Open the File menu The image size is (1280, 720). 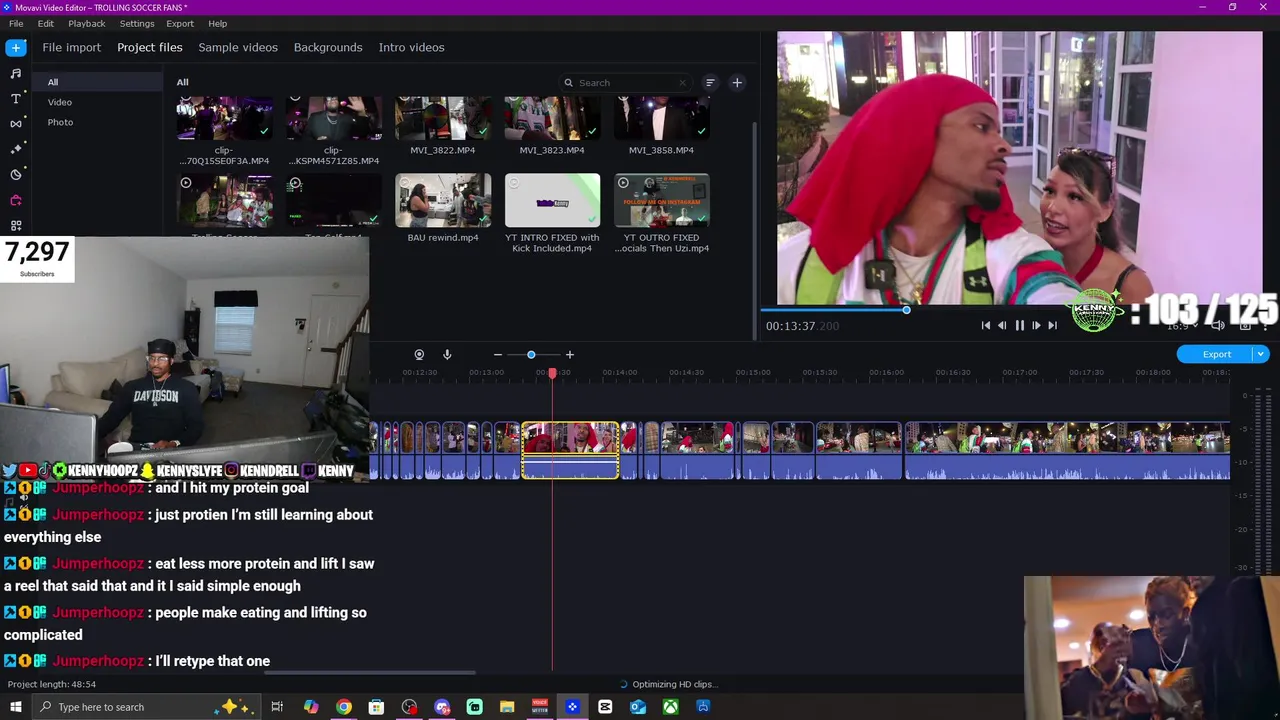(x=16, y=23)
